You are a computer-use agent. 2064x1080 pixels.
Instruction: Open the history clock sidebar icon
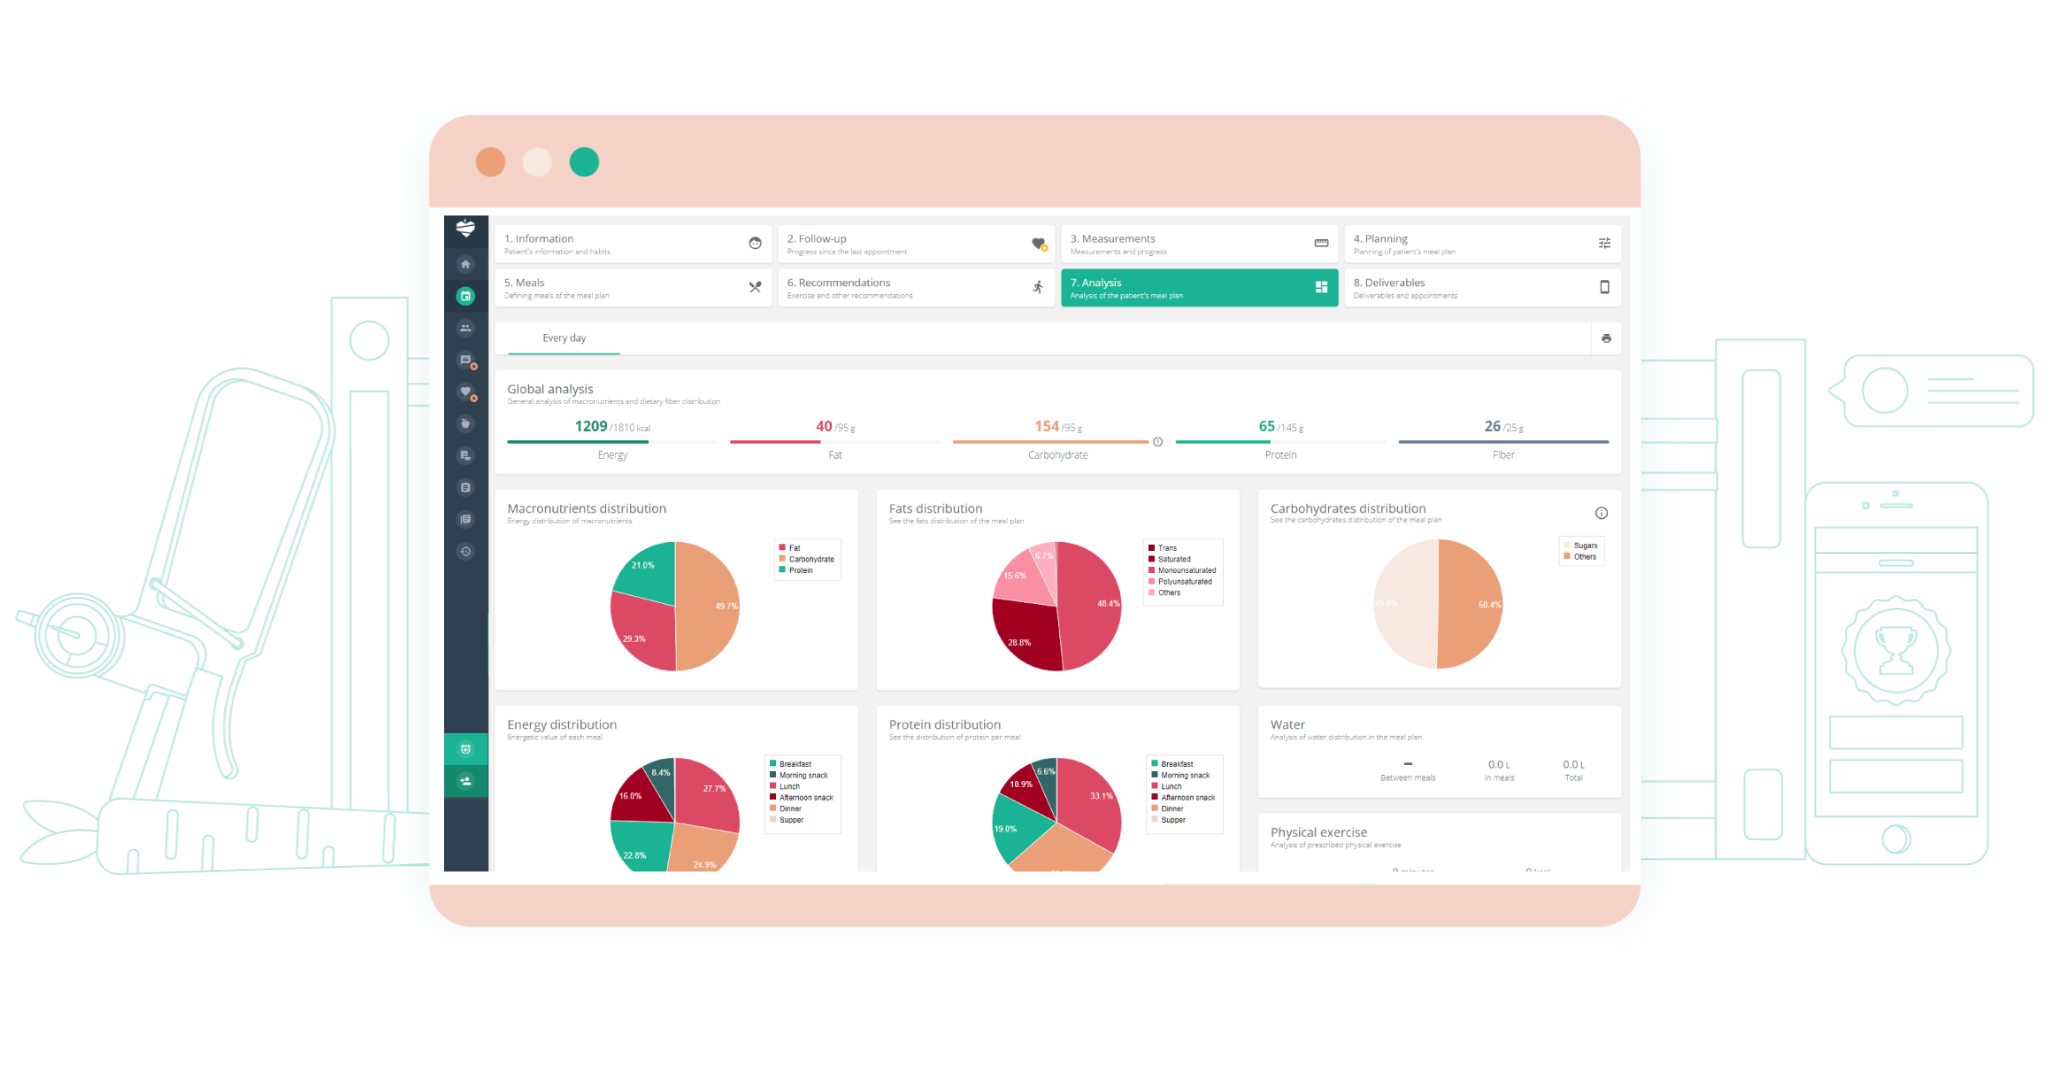click(465, 551)
